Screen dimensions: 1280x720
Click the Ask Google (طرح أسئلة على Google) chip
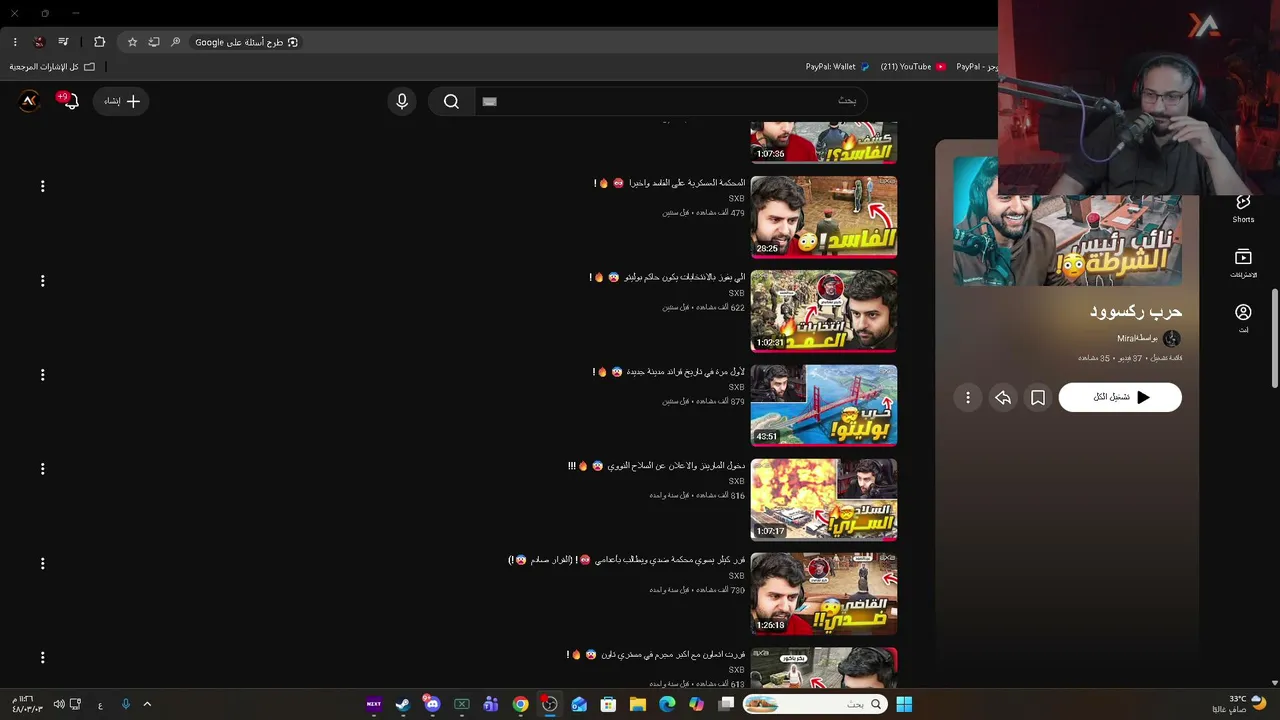(x=246, y=42)
